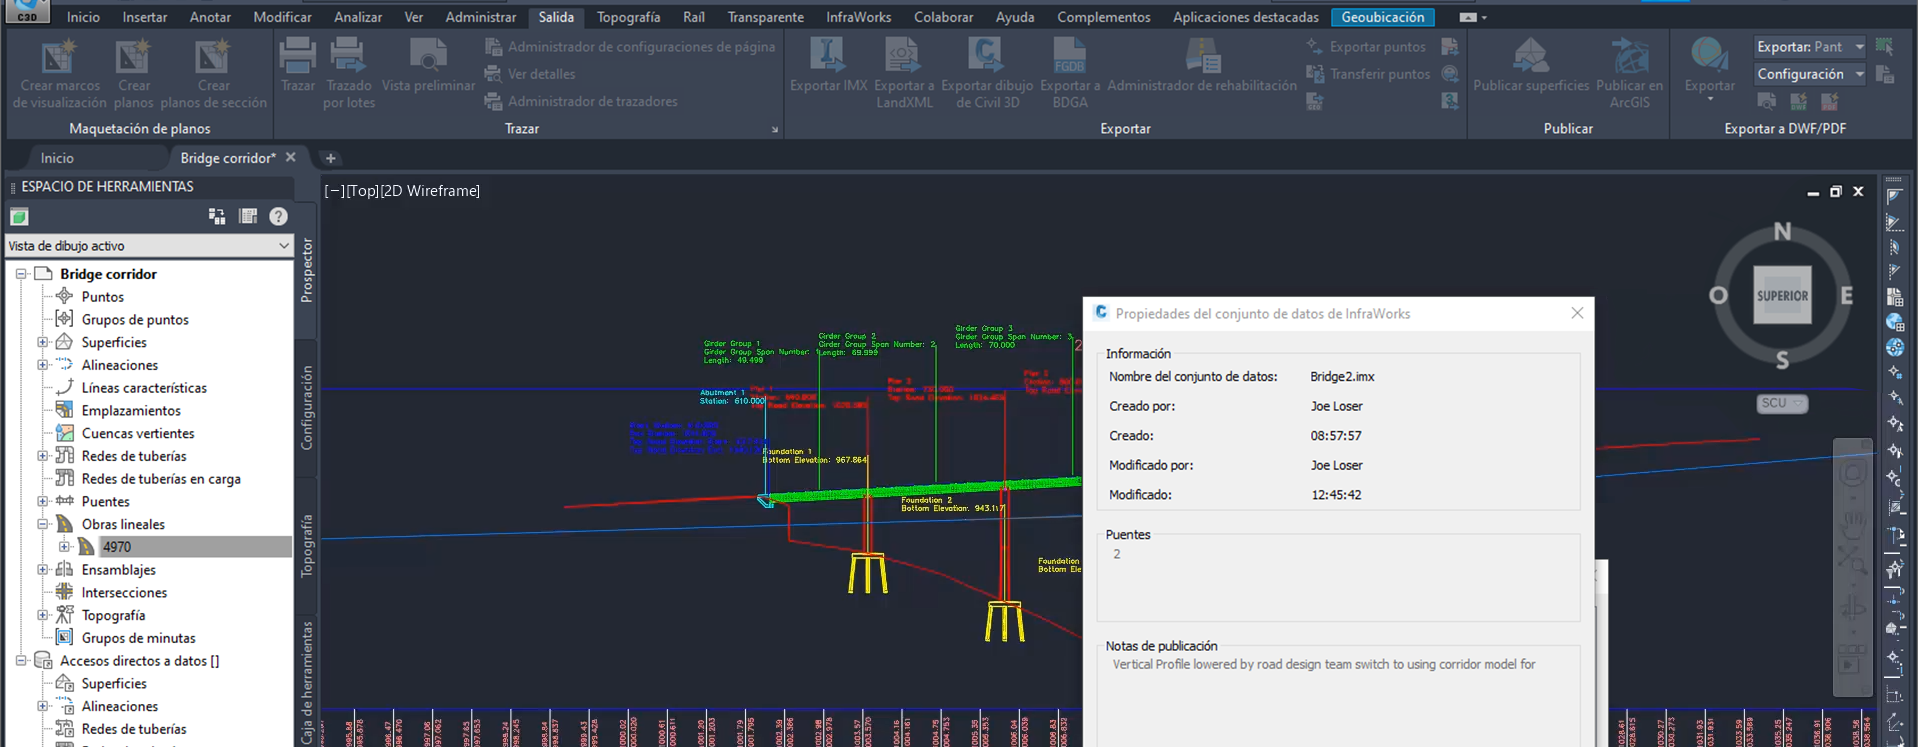Screen dimensions: 1918x747
Task: Click Administrador de configuraciones de página
Action: [640, 47]
